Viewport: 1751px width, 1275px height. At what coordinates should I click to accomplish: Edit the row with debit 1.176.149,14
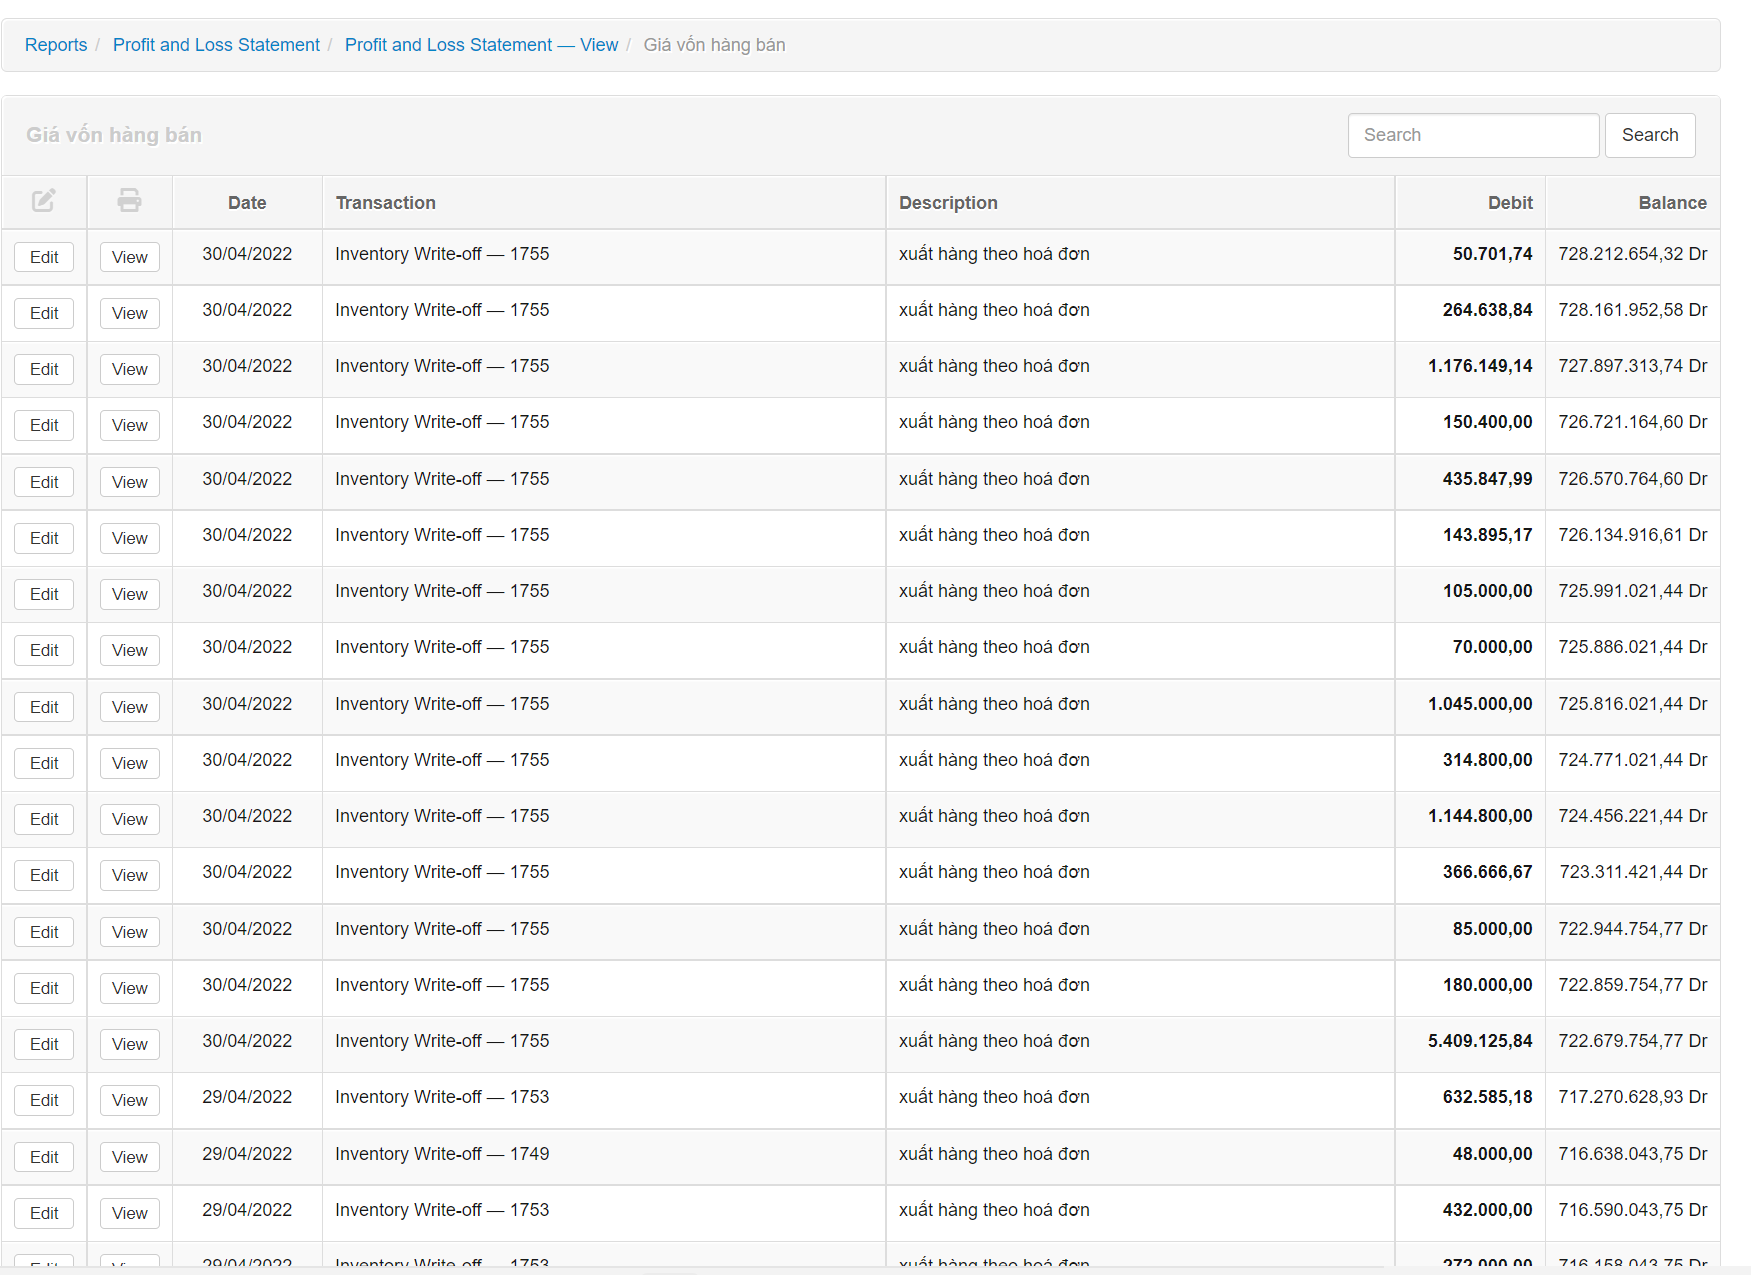[44, 369]
